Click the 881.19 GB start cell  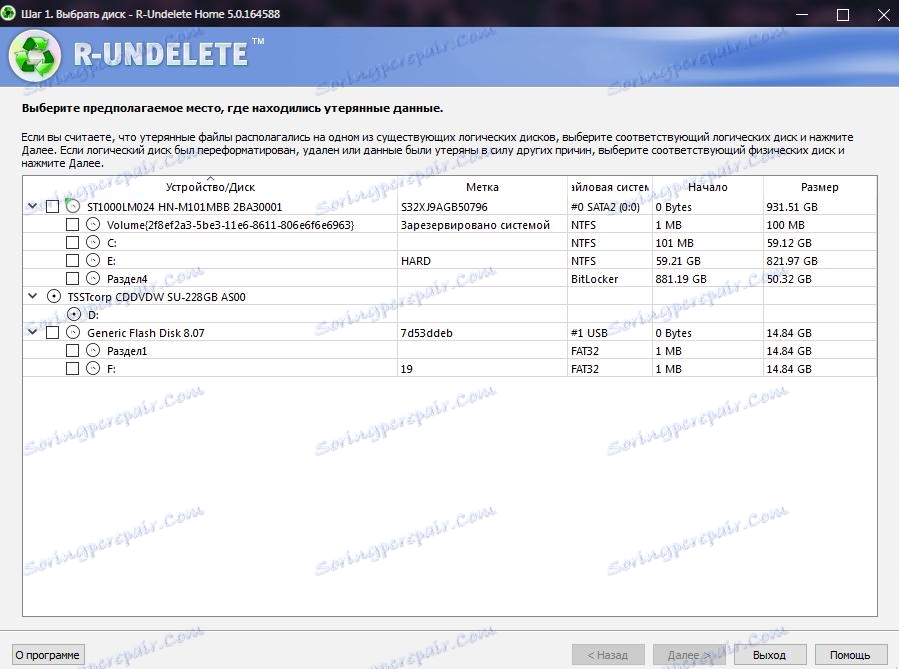click(681, 279)
